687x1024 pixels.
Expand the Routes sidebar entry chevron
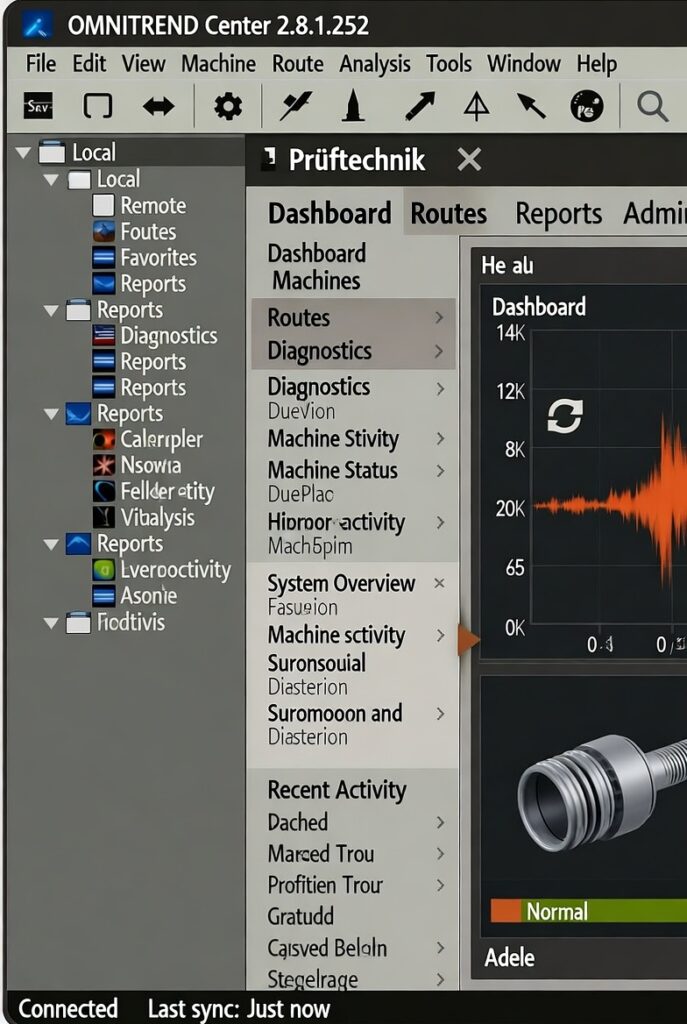[439, 318]
